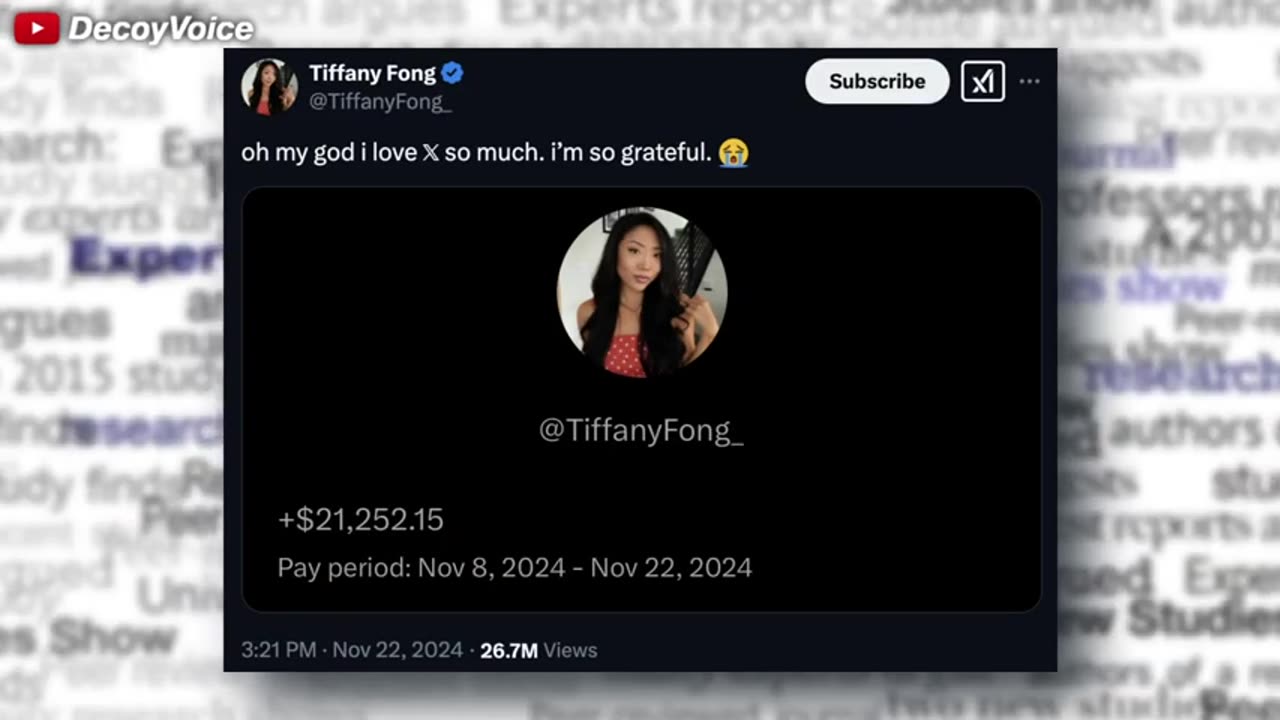Click the YouTube logo icon
Screen dimensions: 1280x720
pos(37,28)
